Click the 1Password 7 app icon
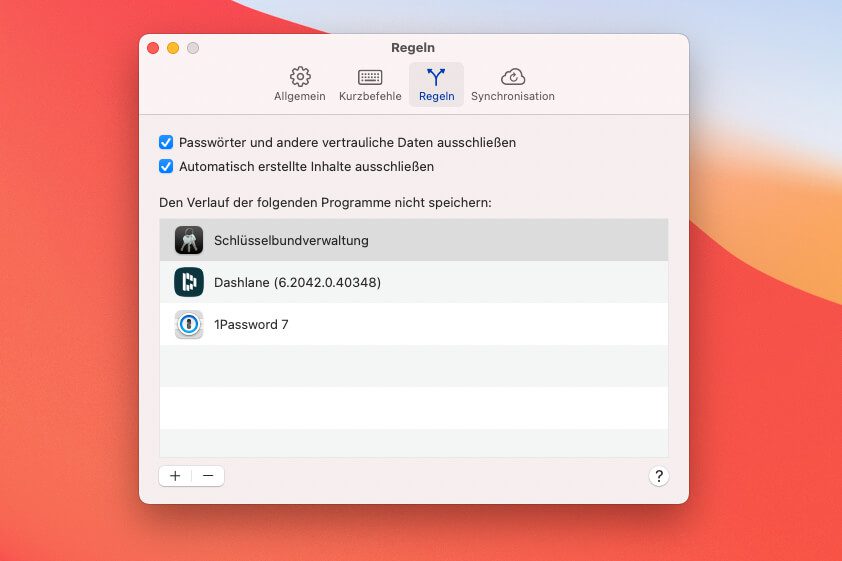Viewport: 842px width, 561px height. (189, 324)
